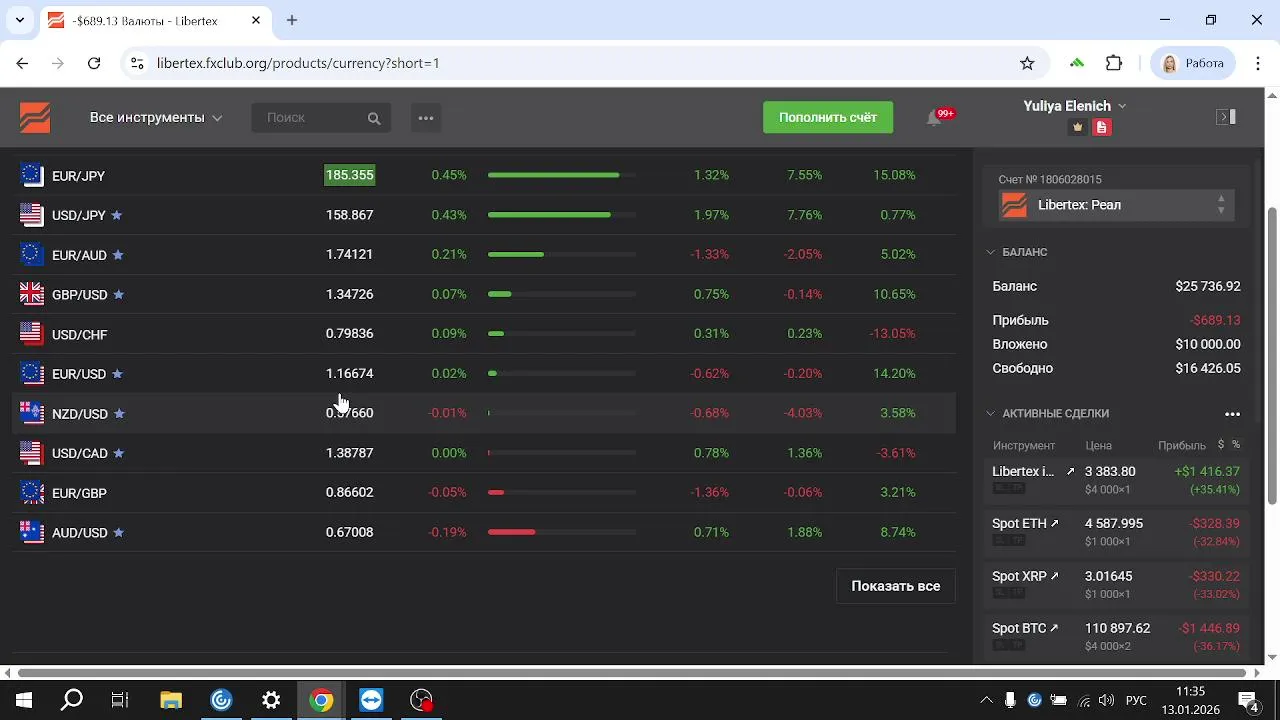Expand the 'Все инструменты' dropdown

(x=156, y=118)
